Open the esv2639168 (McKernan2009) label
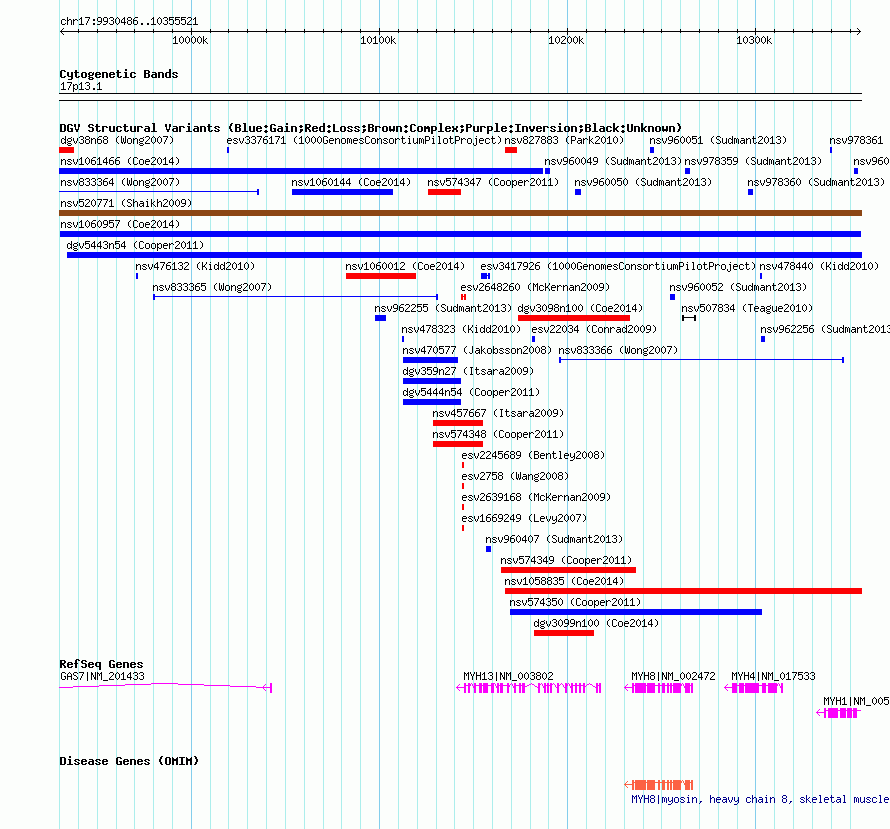Image resolution: width=890 pixels, height=829 pixels. click(x=536, y=497)
